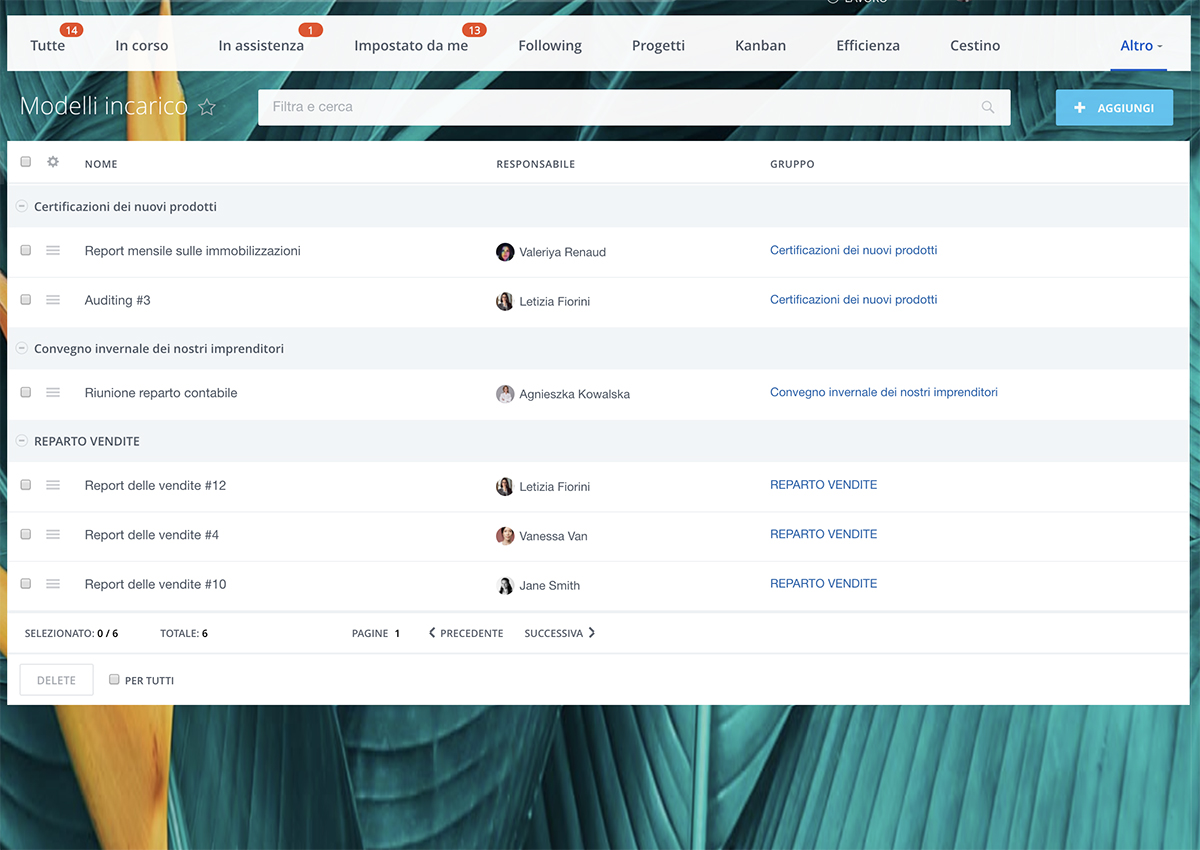Open REPARTO VENDITE link in vendite #4 row
This screenshot has width=1200, height=850.
click(824, 534)
